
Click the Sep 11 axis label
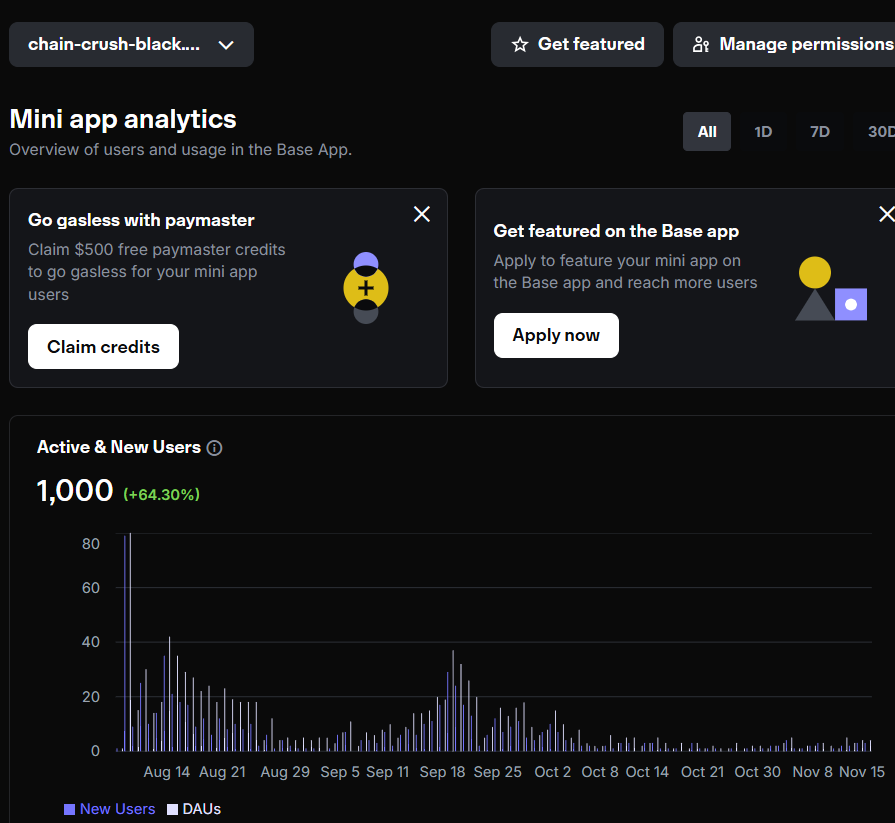click(x=388, y=772)
